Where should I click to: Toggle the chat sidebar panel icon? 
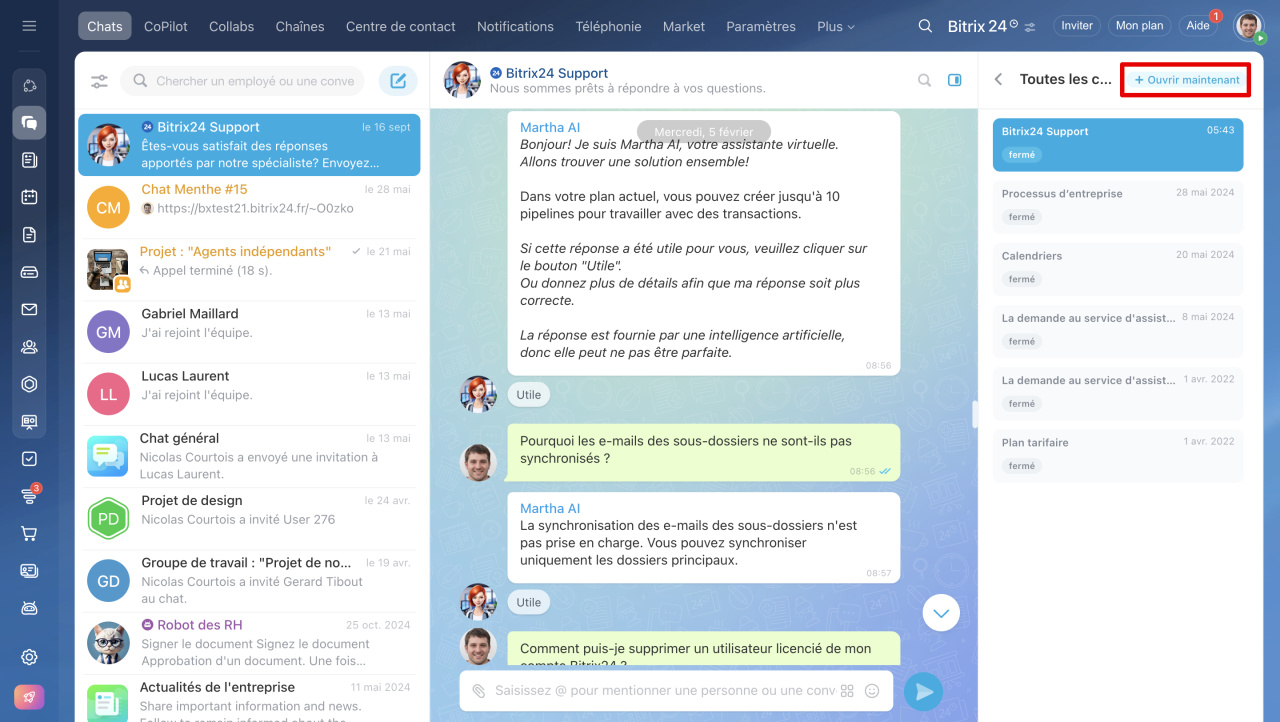point(954,80)
